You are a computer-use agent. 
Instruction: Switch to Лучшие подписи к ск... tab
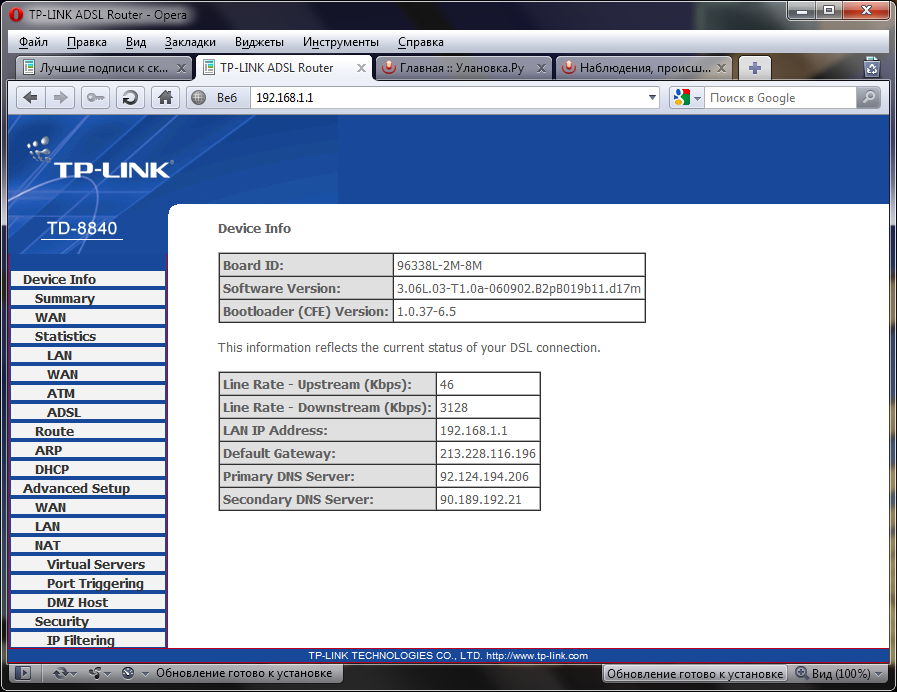tap(104, 68)
